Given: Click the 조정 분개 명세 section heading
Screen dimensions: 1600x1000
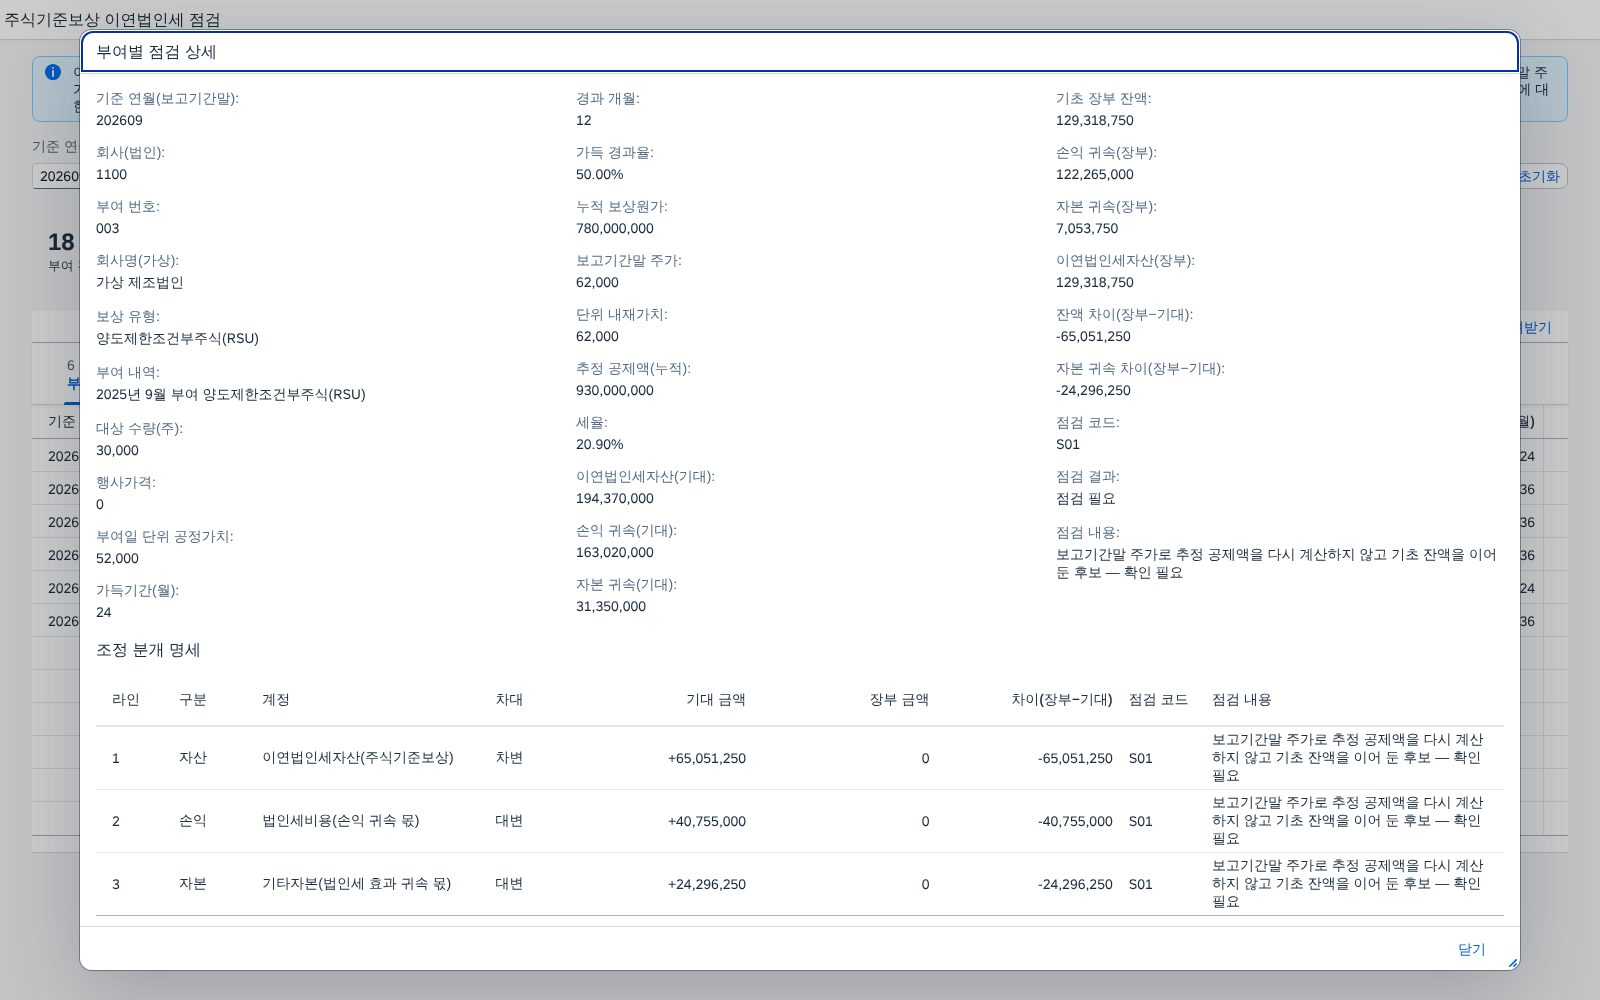Looking at the screenshot, I should (148, 650).
